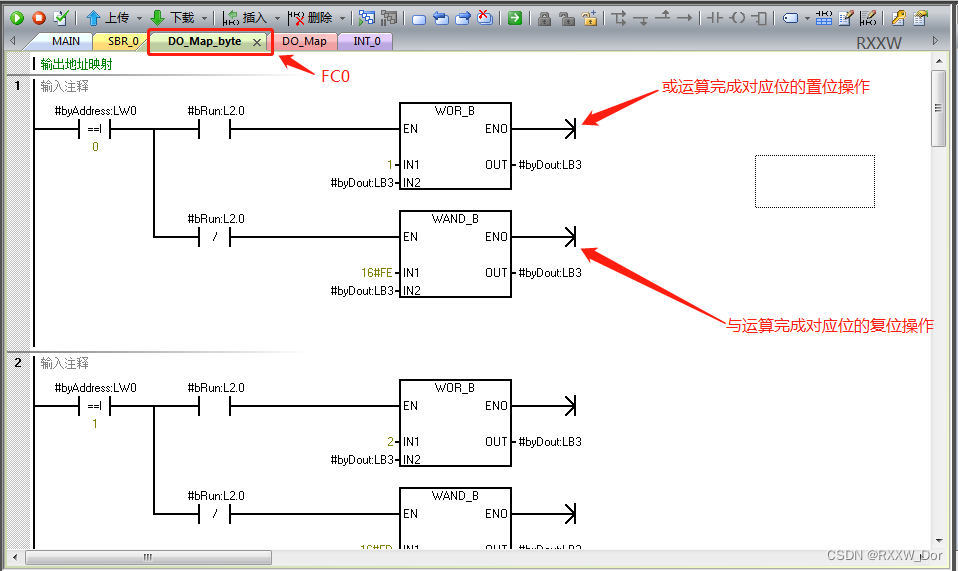Image resolution: width=958 pixels, height=571 pixels.
Task: Click the upload (上传) button
Action: click(x=108, y=18)
